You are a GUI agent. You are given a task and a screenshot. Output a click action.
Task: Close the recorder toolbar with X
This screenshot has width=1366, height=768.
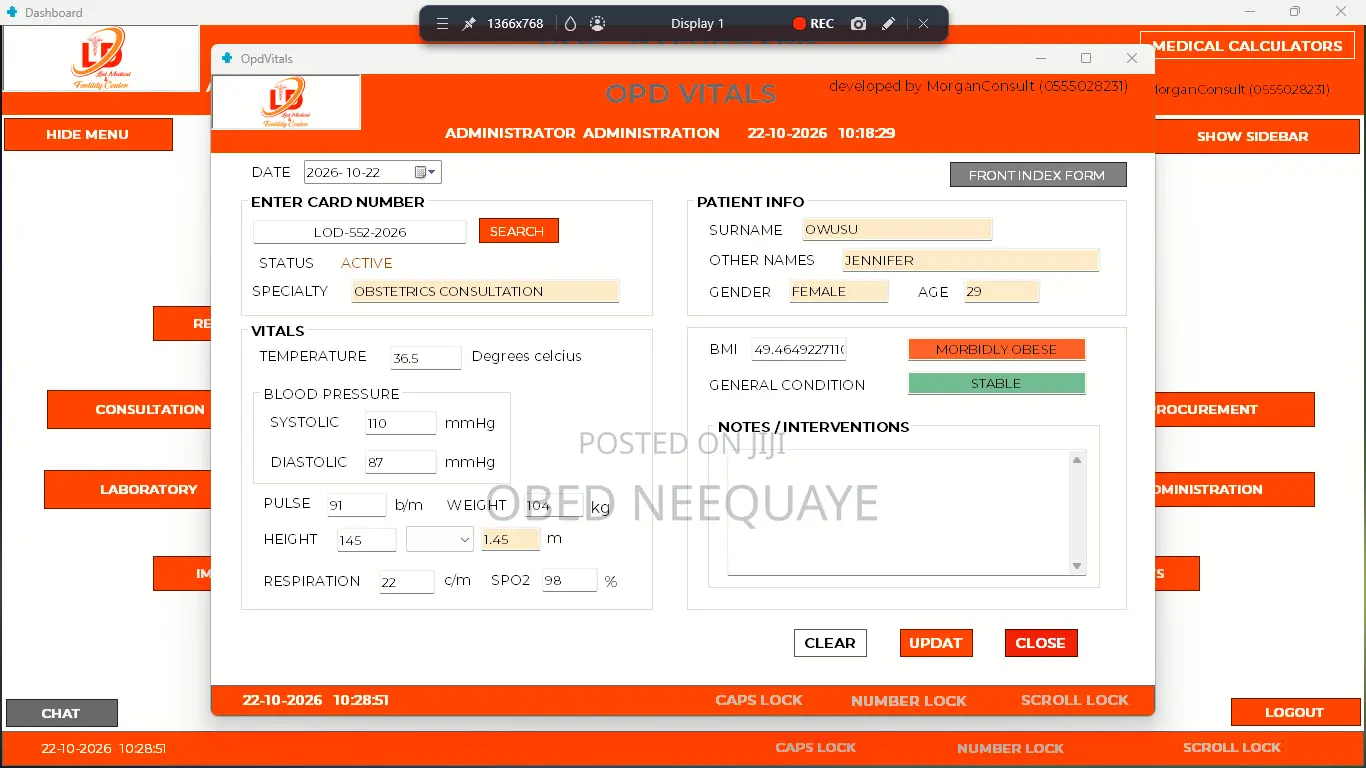pos(923,23)
